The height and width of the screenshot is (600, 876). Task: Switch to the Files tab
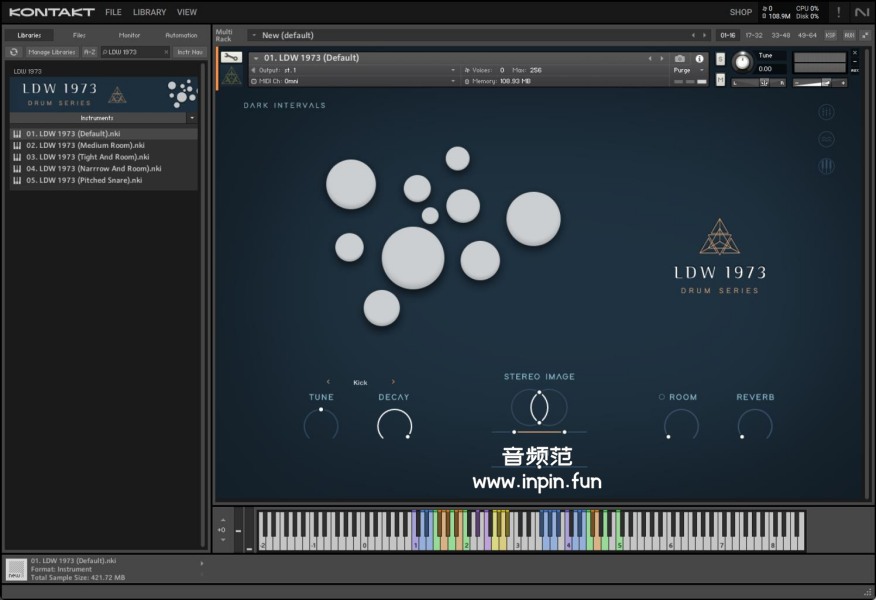point(79,35)
